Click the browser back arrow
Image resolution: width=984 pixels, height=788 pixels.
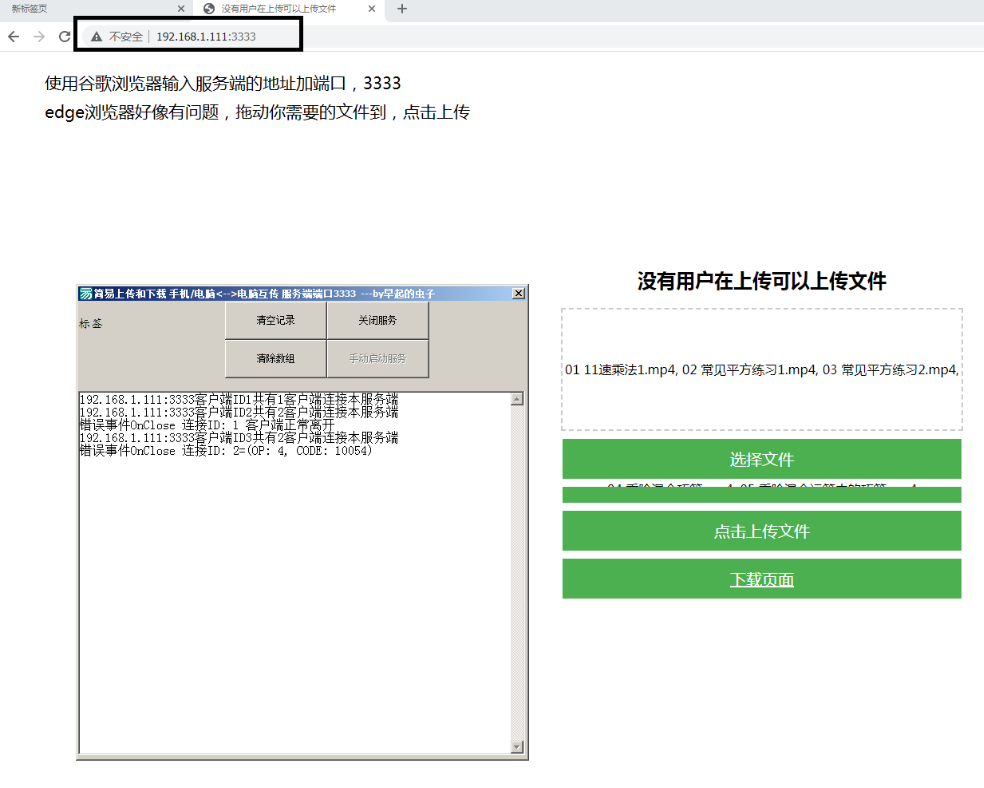click(13, 35)
